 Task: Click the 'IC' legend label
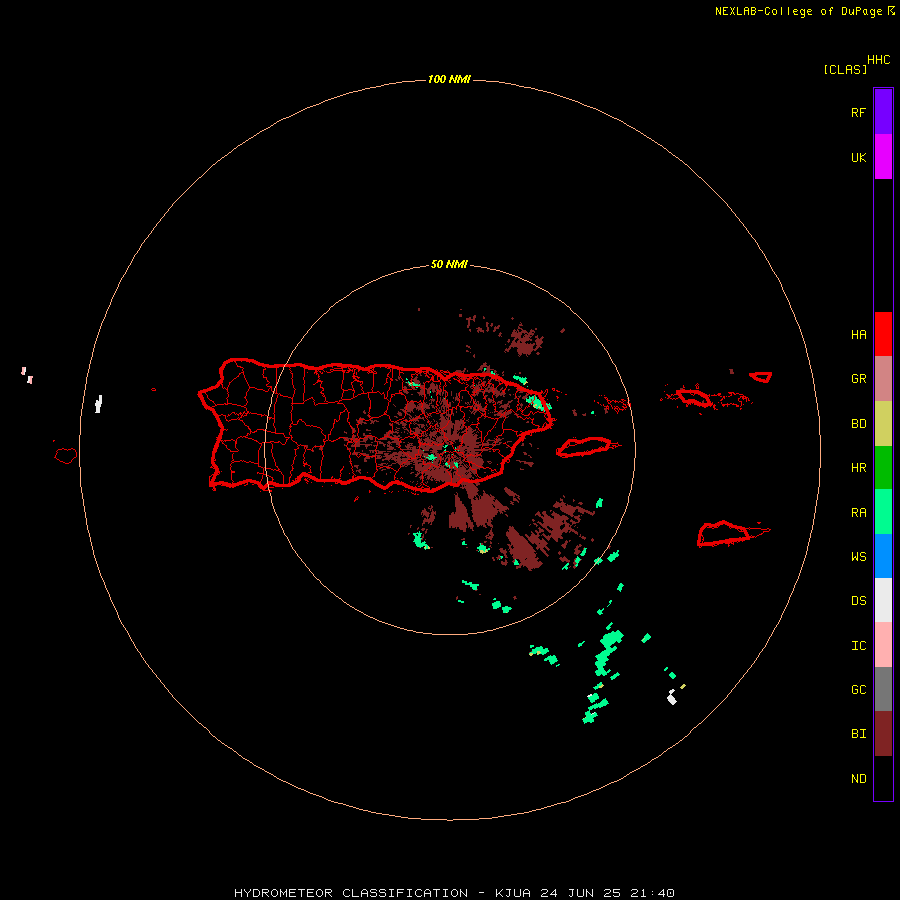click(858, 646)
